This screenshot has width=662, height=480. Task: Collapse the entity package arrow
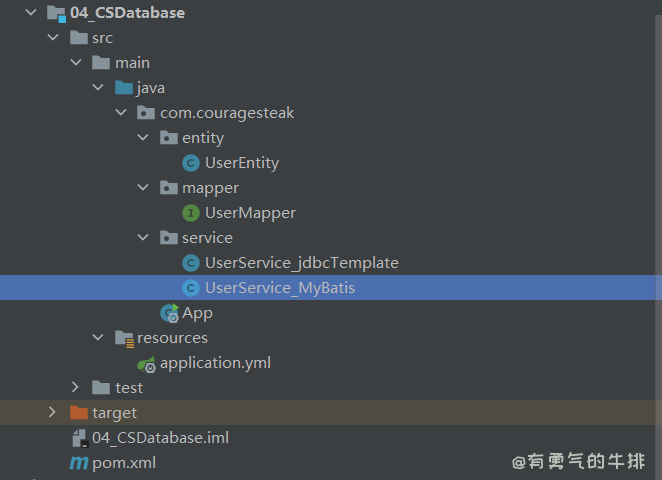click(143, 138)
